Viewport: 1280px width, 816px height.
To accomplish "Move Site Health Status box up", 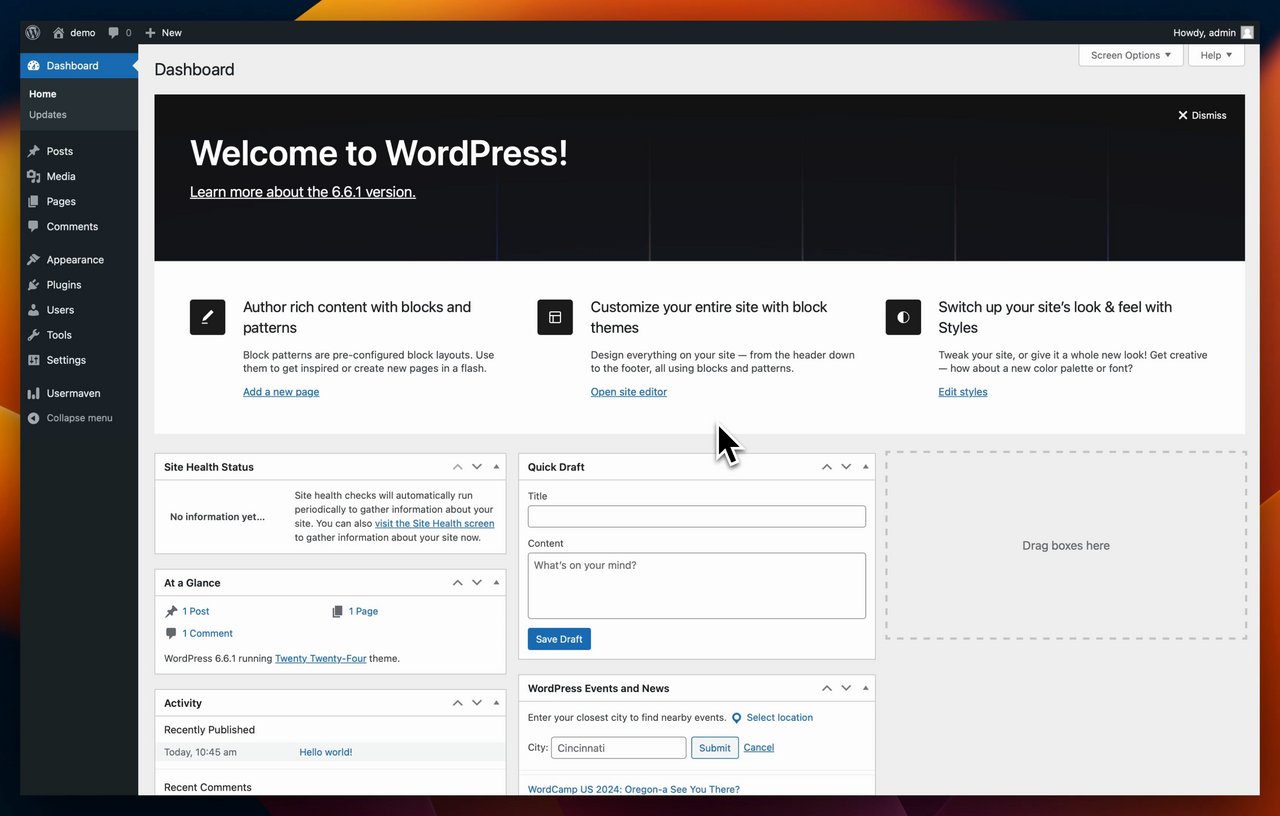I will point(457,467).
